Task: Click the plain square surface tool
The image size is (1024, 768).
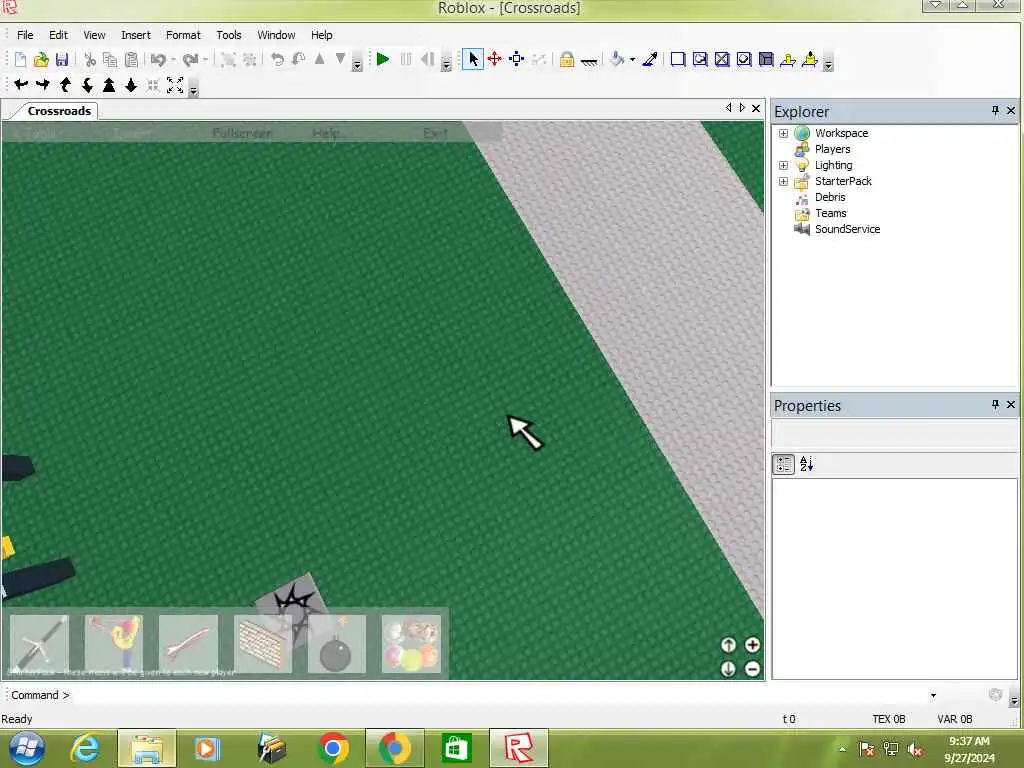Action: click(678, 59)
